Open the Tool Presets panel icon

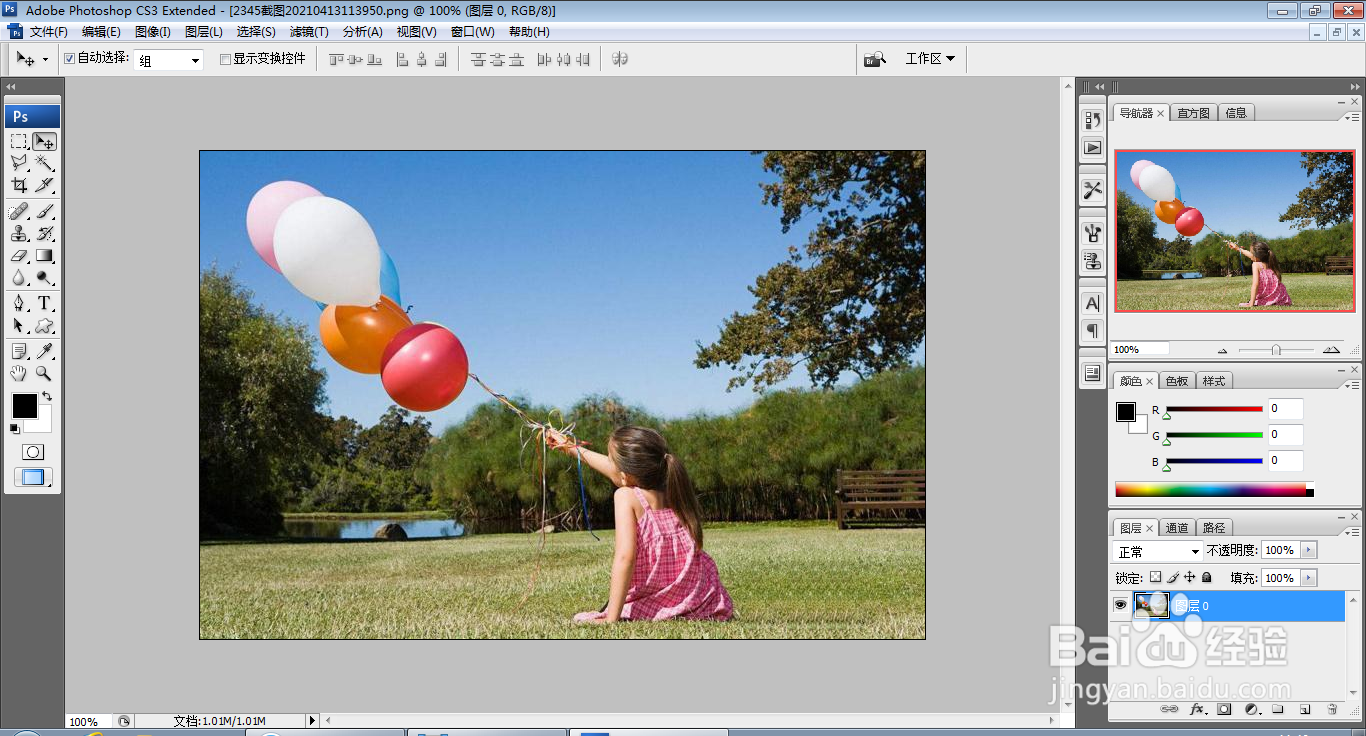tap(1092, 190)
